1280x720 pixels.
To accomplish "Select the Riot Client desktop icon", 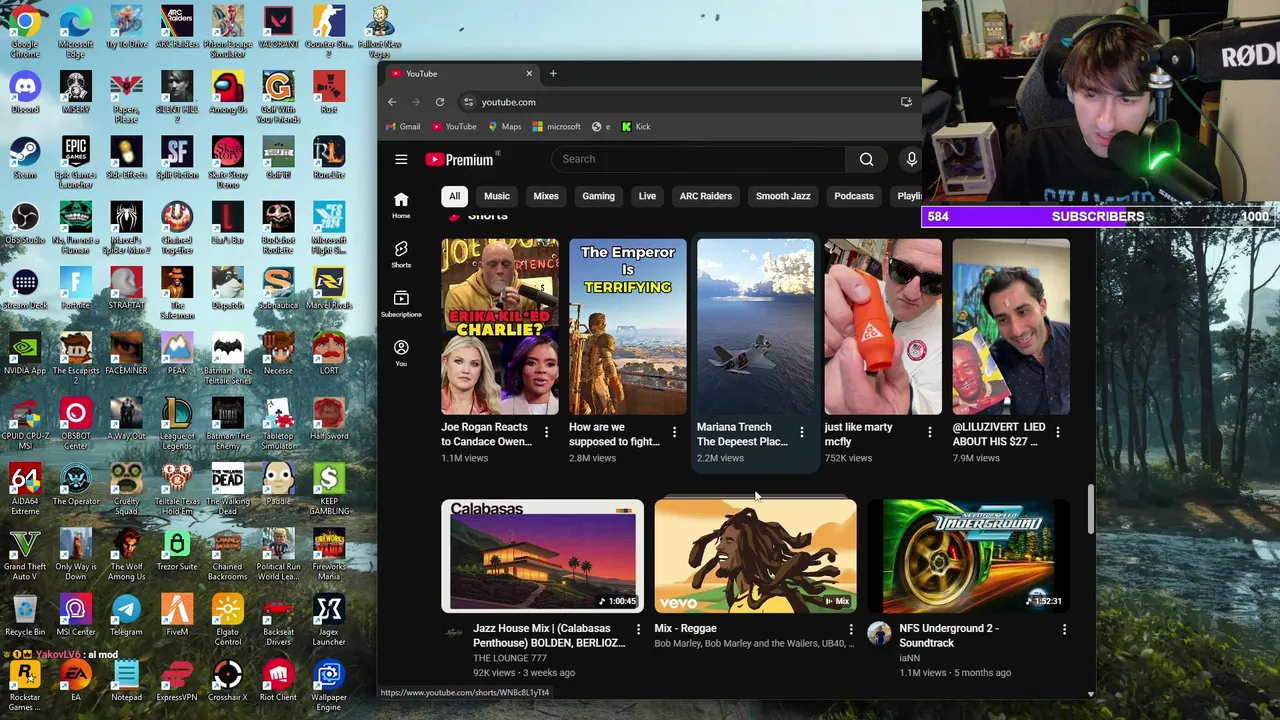I will 278,681.
